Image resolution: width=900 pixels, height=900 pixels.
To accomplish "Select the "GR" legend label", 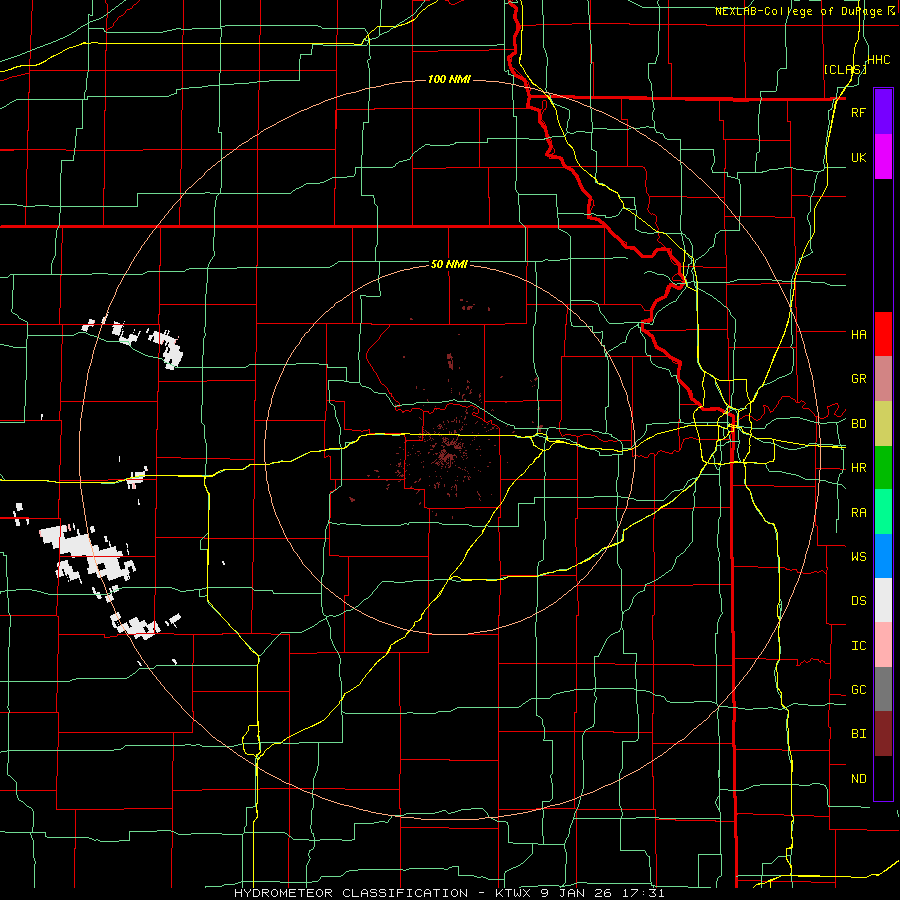I will tap(858, 379).
